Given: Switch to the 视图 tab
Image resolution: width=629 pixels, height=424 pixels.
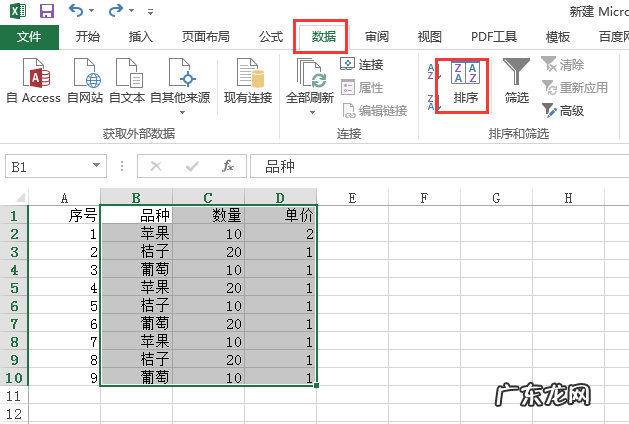Looking at the screenshot, I should click(429, 37).
